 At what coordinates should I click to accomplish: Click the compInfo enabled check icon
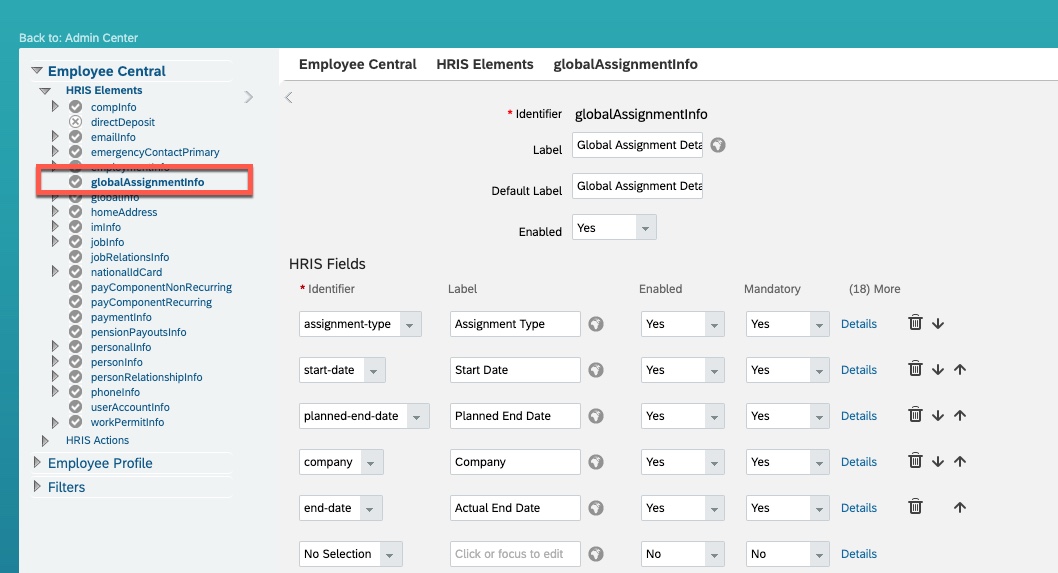coord(76,107)
